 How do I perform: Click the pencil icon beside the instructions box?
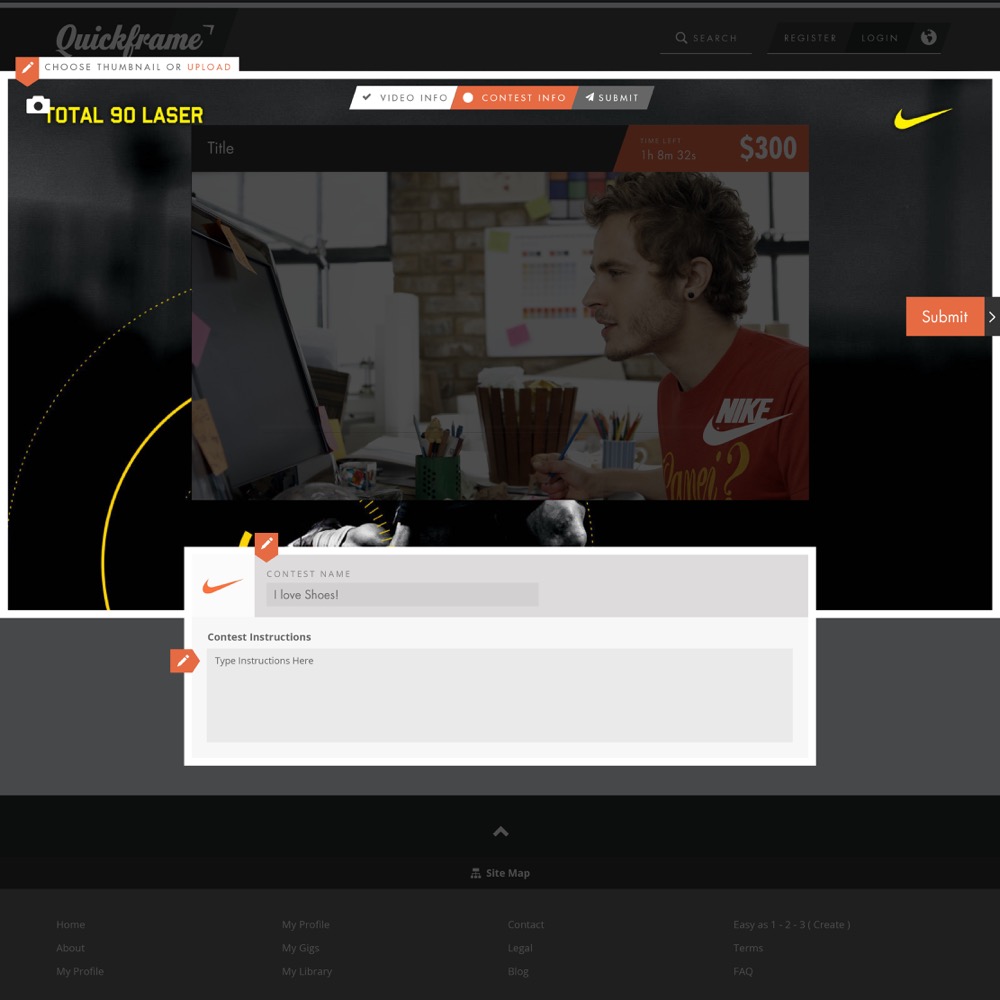184,661
